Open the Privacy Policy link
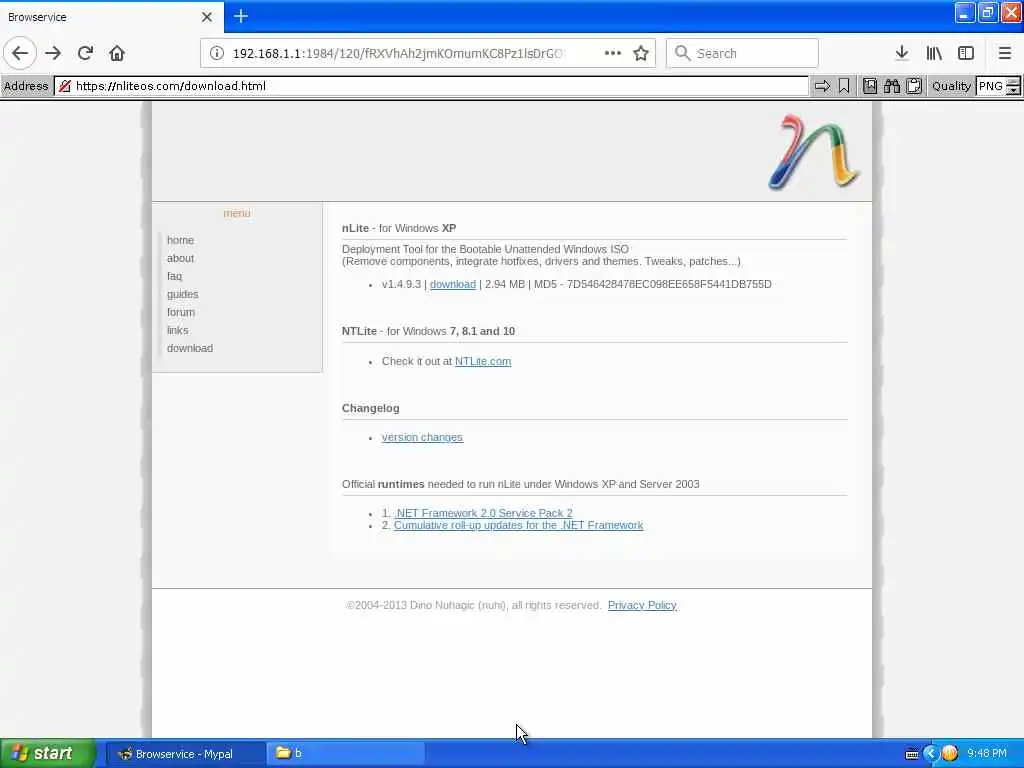The width and height of the screenshot is (1024, 768). pos(642,605)
